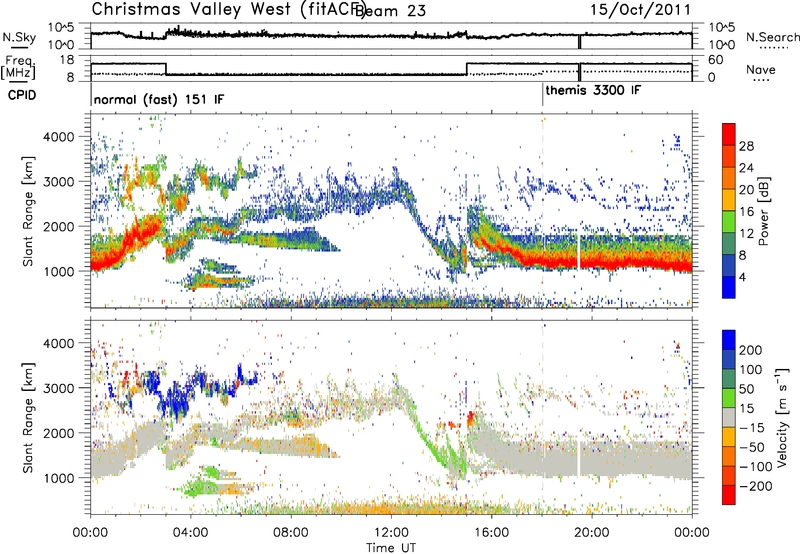Click the '16' power colorbar tick

tap(746, 212)
